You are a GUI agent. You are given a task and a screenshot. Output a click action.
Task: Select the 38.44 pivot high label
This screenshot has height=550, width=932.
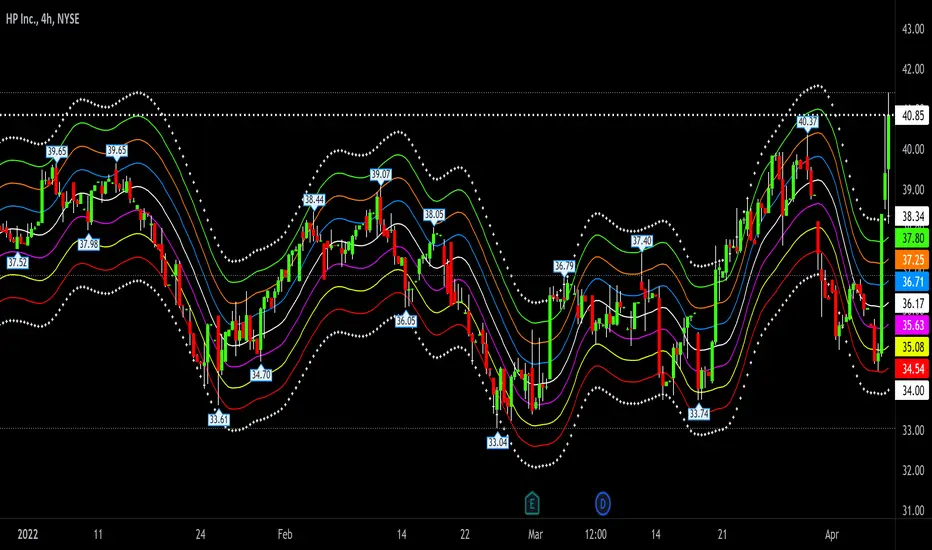(314, 199)
